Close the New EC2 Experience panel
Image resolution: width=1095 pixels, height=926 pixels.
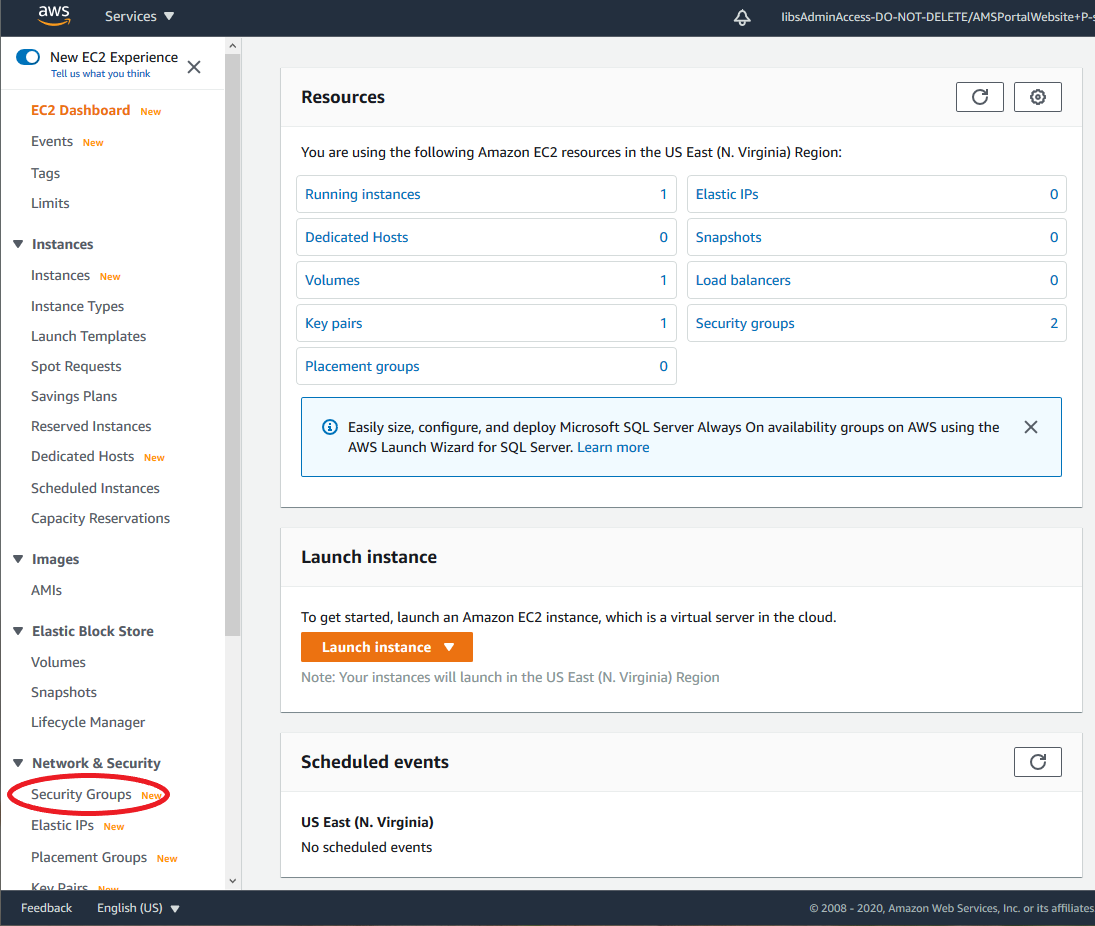pyautogui.click(x=193, y=67)
